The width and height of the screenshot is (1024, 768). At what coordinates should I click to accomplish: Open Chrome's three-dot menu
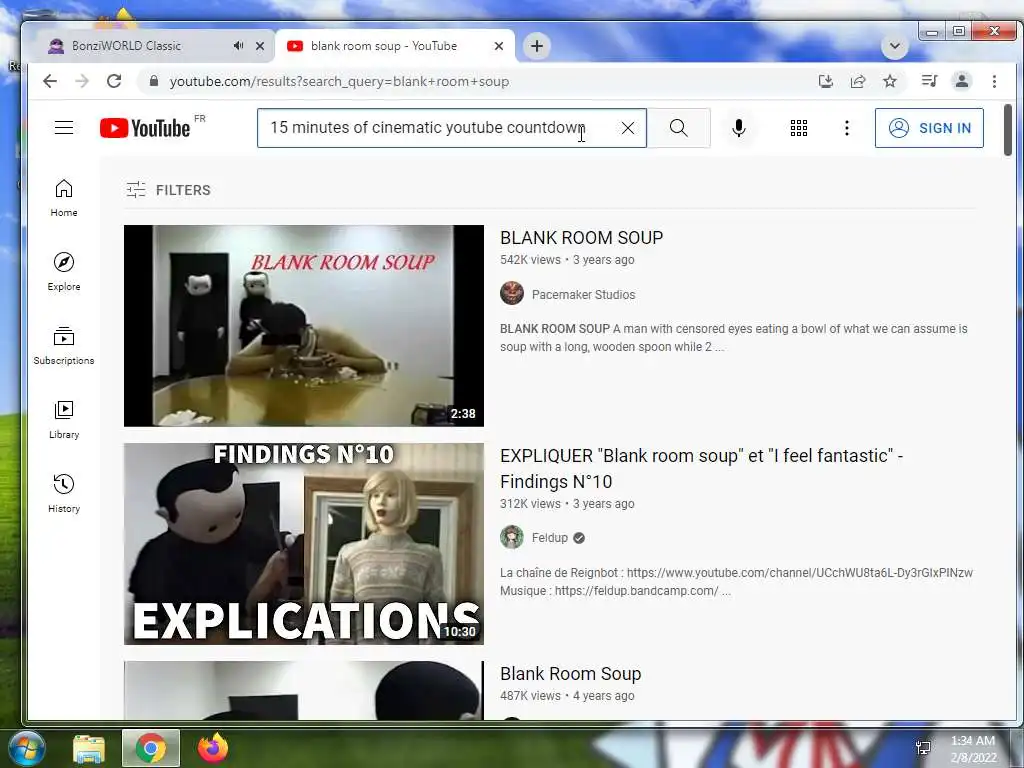(x=994, y=81)
